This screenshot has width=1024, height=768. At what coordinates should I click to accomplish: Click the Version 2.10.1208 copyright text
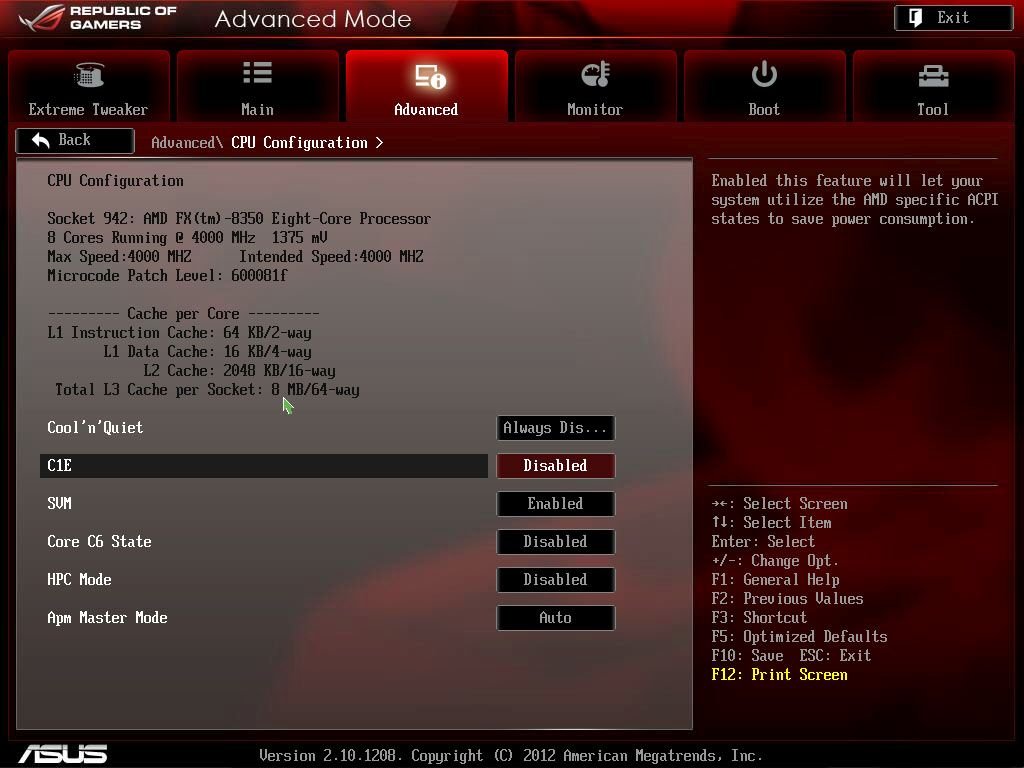pyautogui.click(x=511, y=756)
